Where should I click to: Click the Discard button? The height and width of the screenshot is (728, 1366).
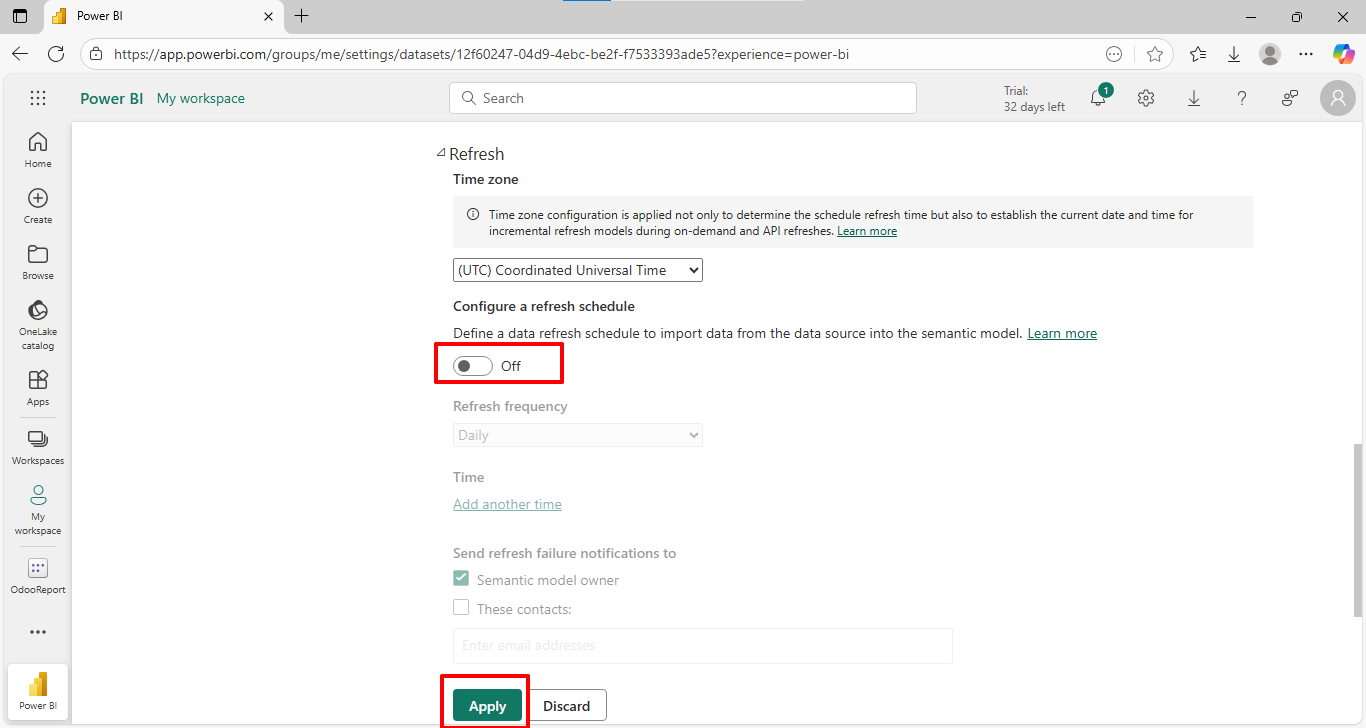coord(567,706)
